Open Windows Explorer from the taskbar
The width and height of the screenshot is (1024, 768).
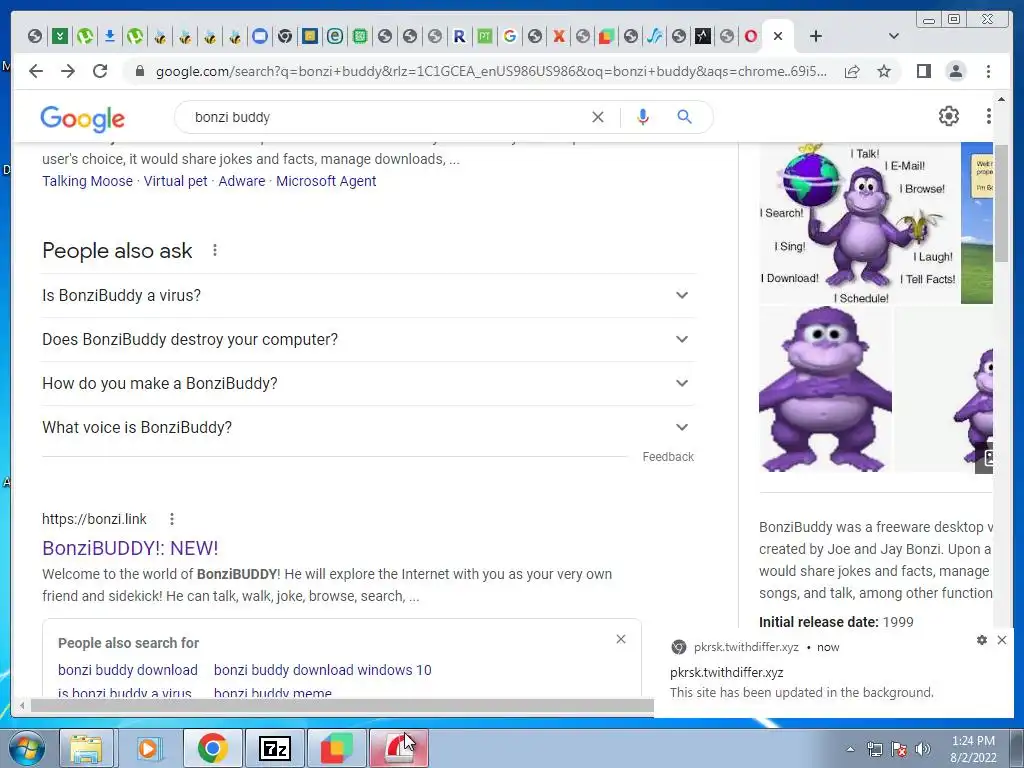[86, 748]
